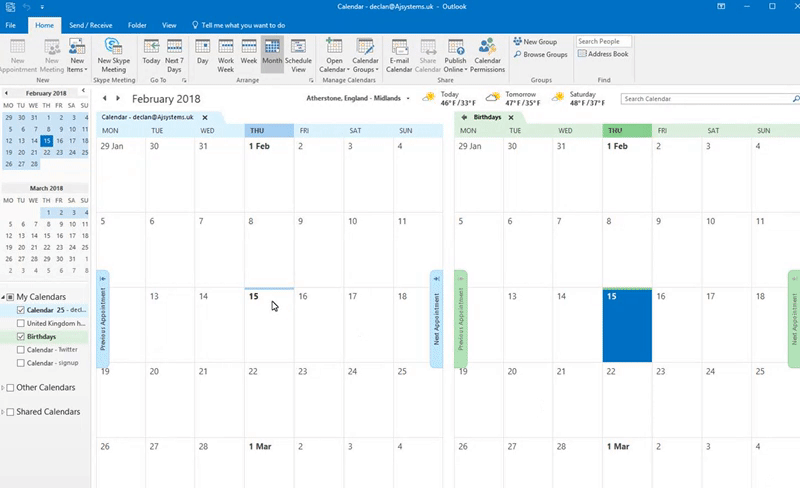Close the declan@Ajsystems.uk calendar tab

pos(205,117)
